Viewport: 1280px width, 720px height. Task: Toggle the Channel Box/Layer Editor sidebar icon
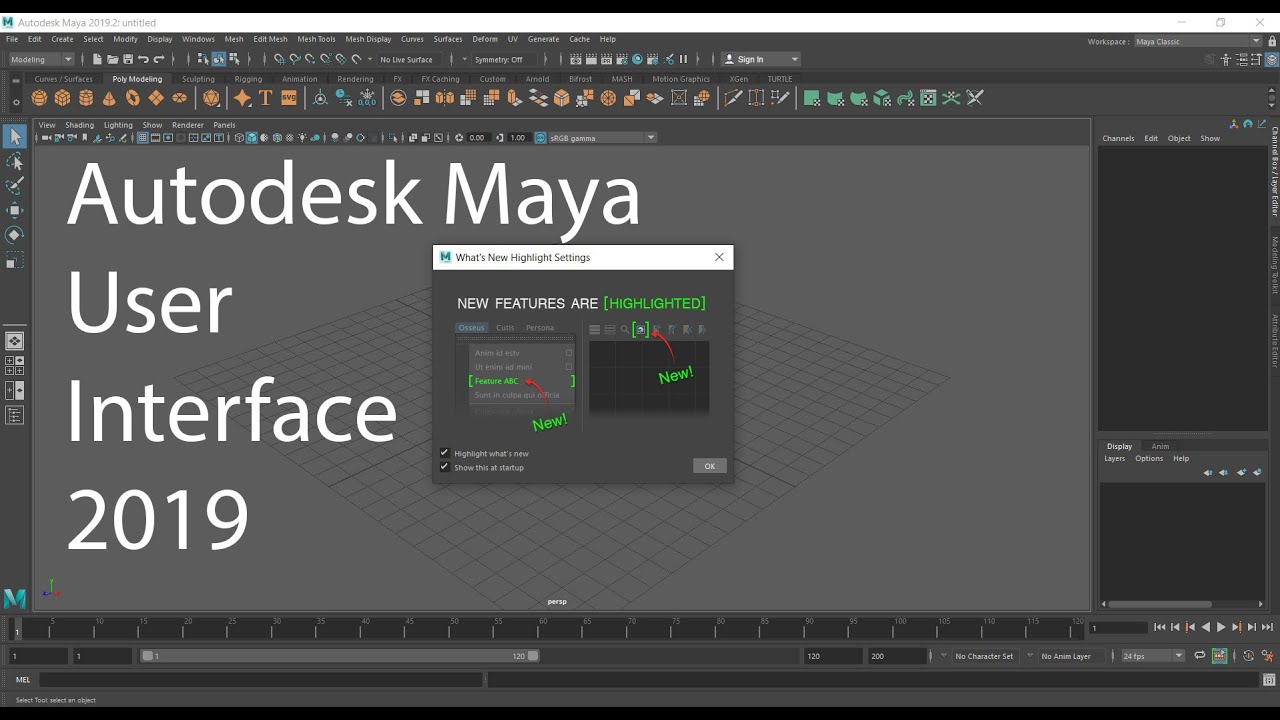point(1271,59)
